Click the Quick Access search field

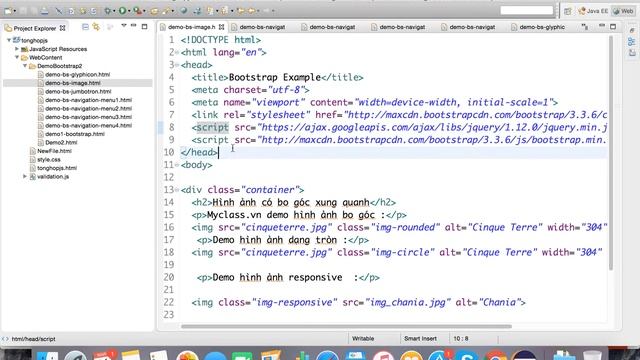(527, 11)
